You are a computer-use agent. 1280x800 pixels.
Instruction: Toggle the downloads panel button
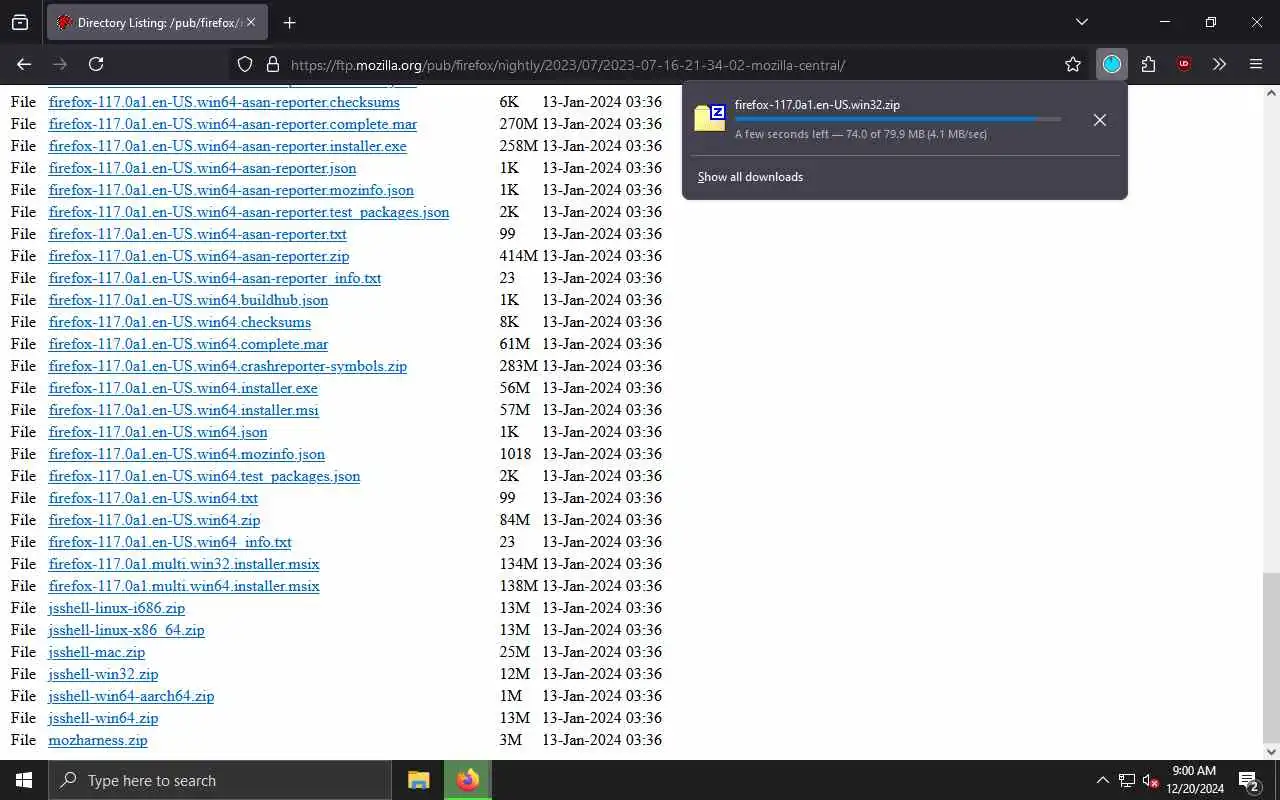tap(1112, 64)
